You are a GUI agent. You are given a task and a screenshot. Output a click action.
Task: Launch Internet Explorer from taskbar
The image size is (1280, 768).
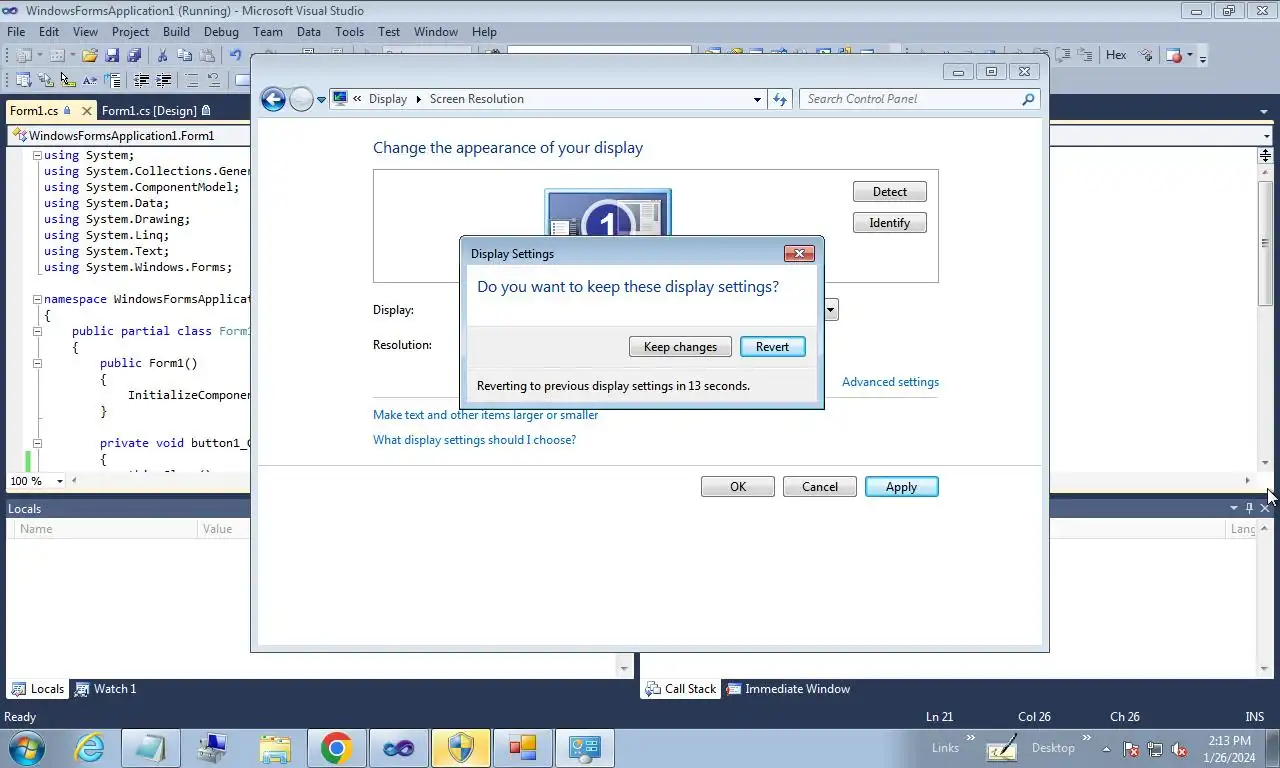coord(90,748)
